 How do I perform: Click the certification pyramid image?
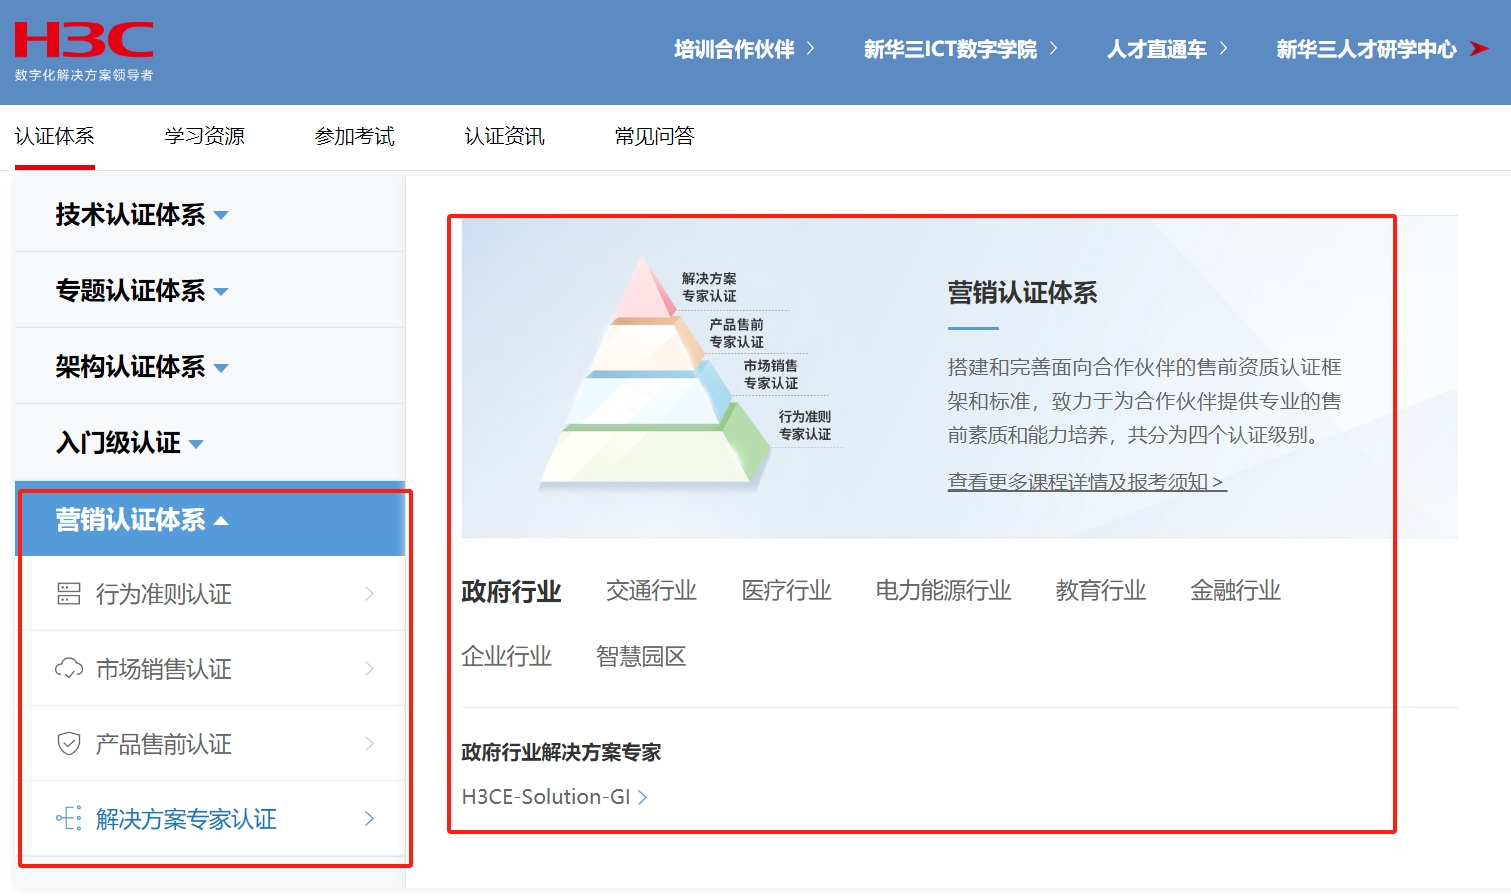pos(655,372)
